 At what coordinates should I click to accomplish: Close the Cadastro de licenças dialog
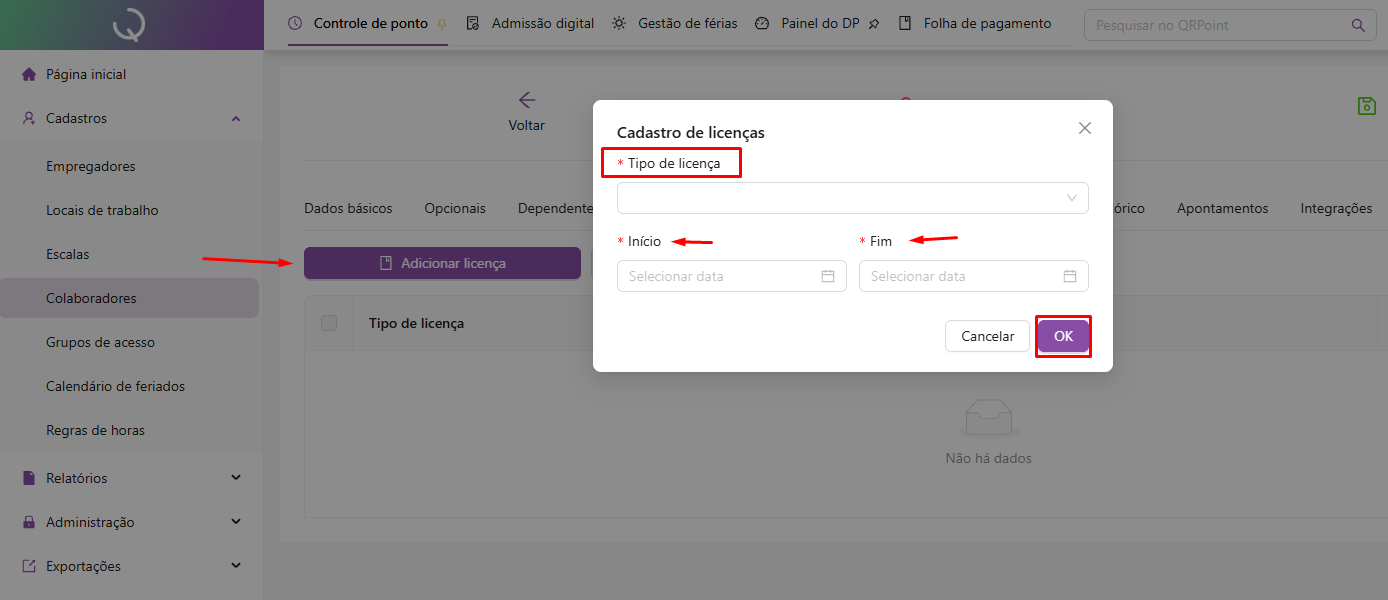point(1085,128)
